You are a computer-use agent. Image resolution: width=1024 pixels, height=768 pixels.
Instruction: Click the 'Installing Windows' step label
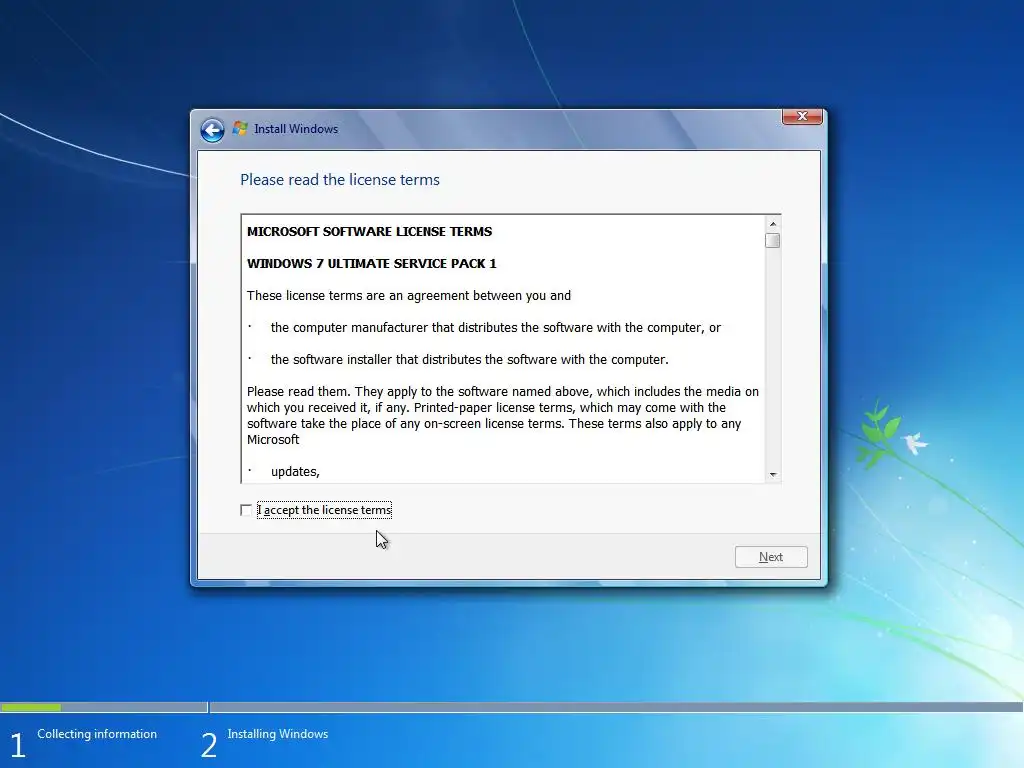point(278,734)
